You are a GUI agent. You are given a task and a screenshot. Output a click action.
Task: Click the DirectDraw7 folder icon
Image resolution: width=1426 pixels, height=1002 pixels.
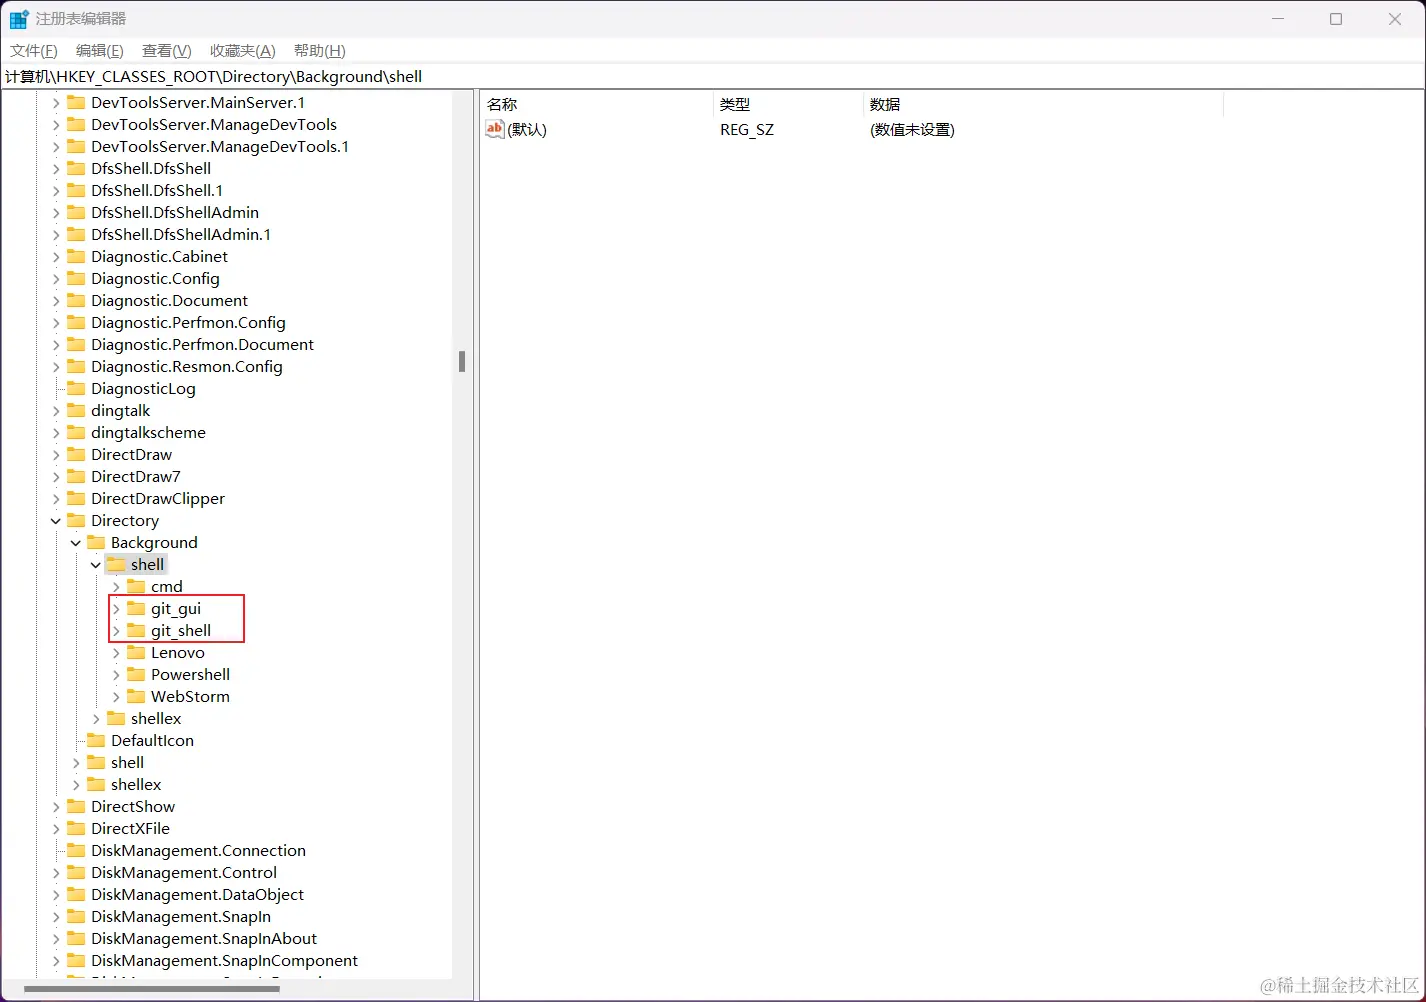pyautogui.click(x=76, y=476)
